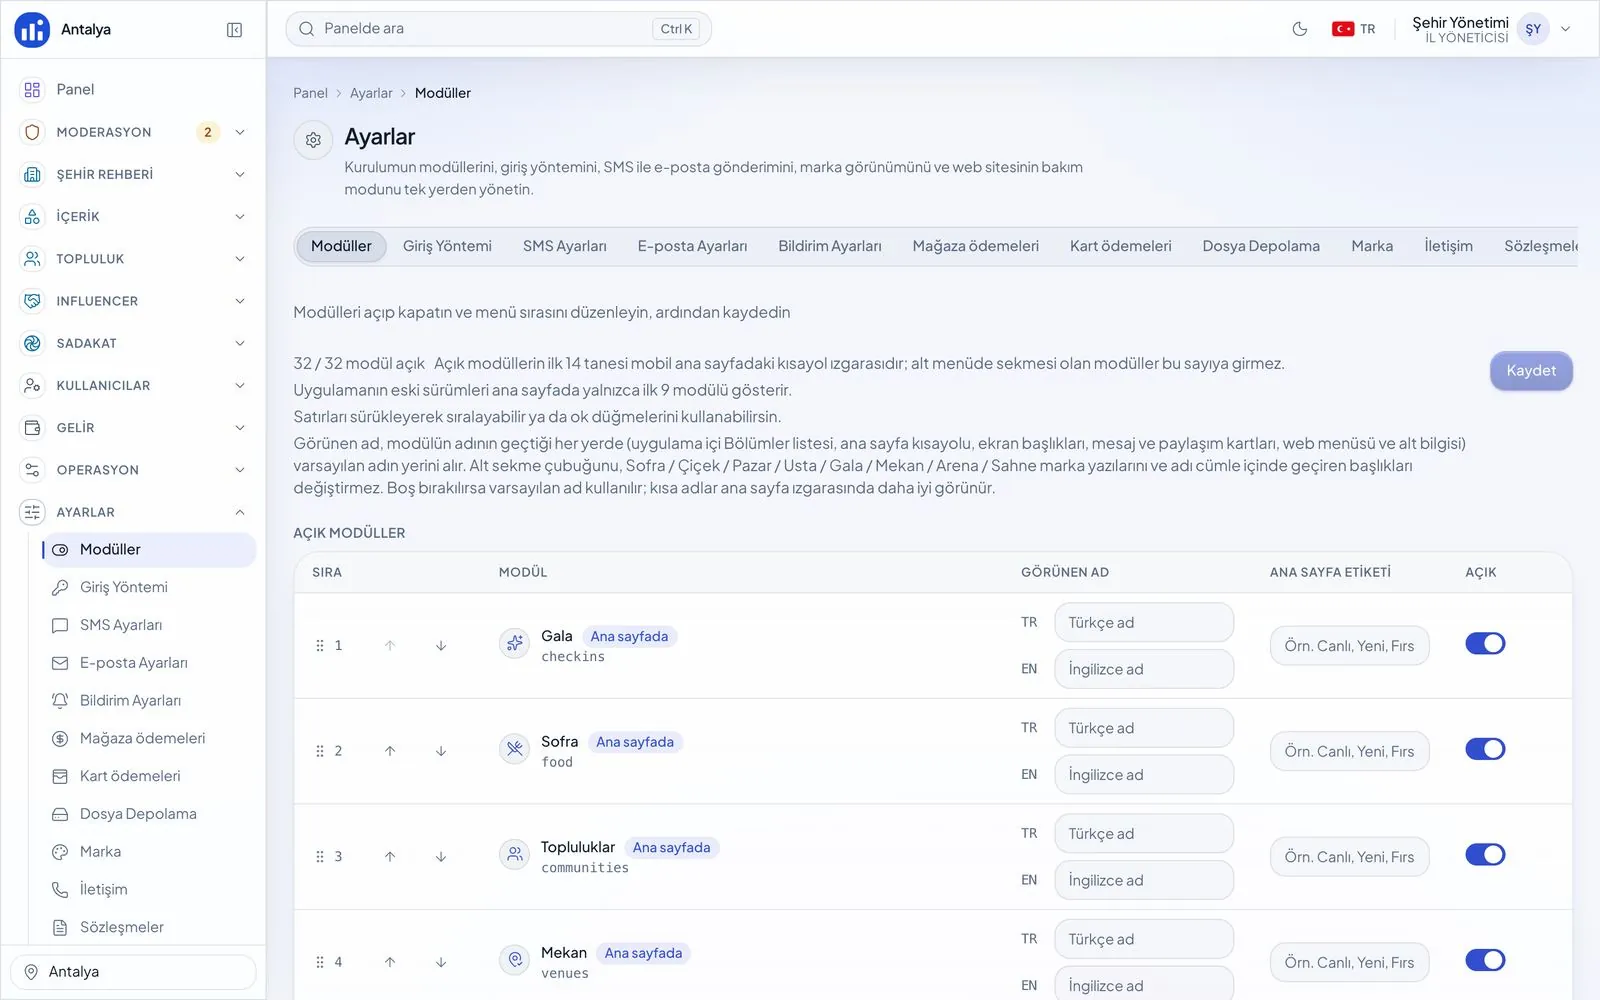Screen dimensions: 1600x1000
Task: Open the Dosya Depolama tab
Action: tap(1261, 246)
